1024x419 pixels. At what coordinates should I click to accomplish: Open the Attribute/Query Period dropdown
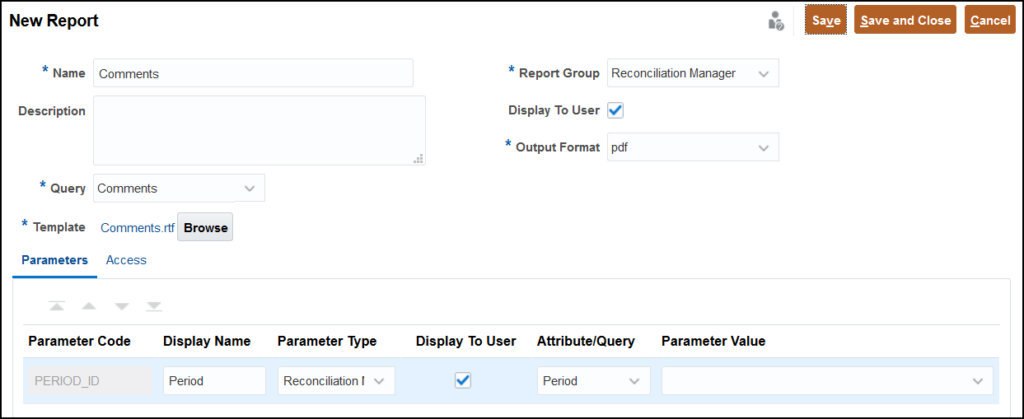click(x=594, y=380)
